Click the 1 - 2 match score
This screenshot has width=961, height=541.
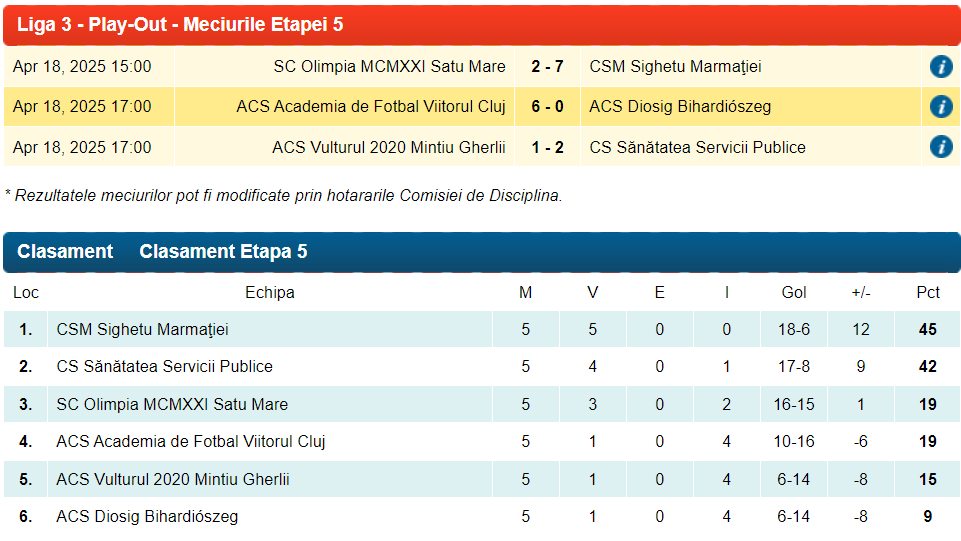(x=547, y=148)
